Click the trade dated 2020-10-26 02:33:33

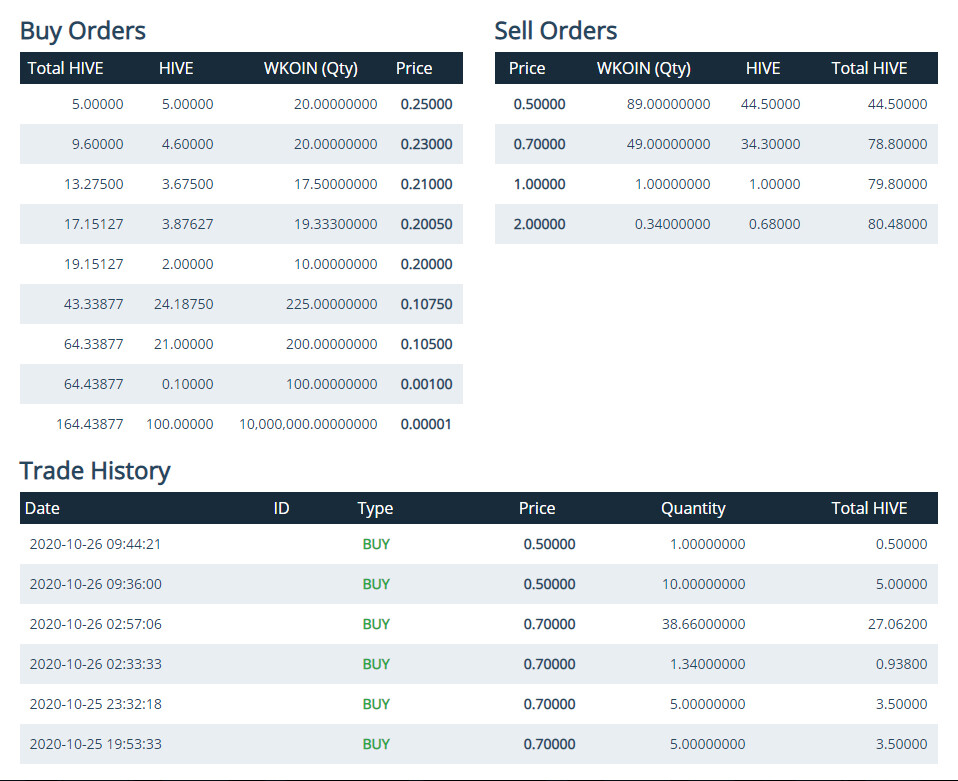[x=478, y=664]
